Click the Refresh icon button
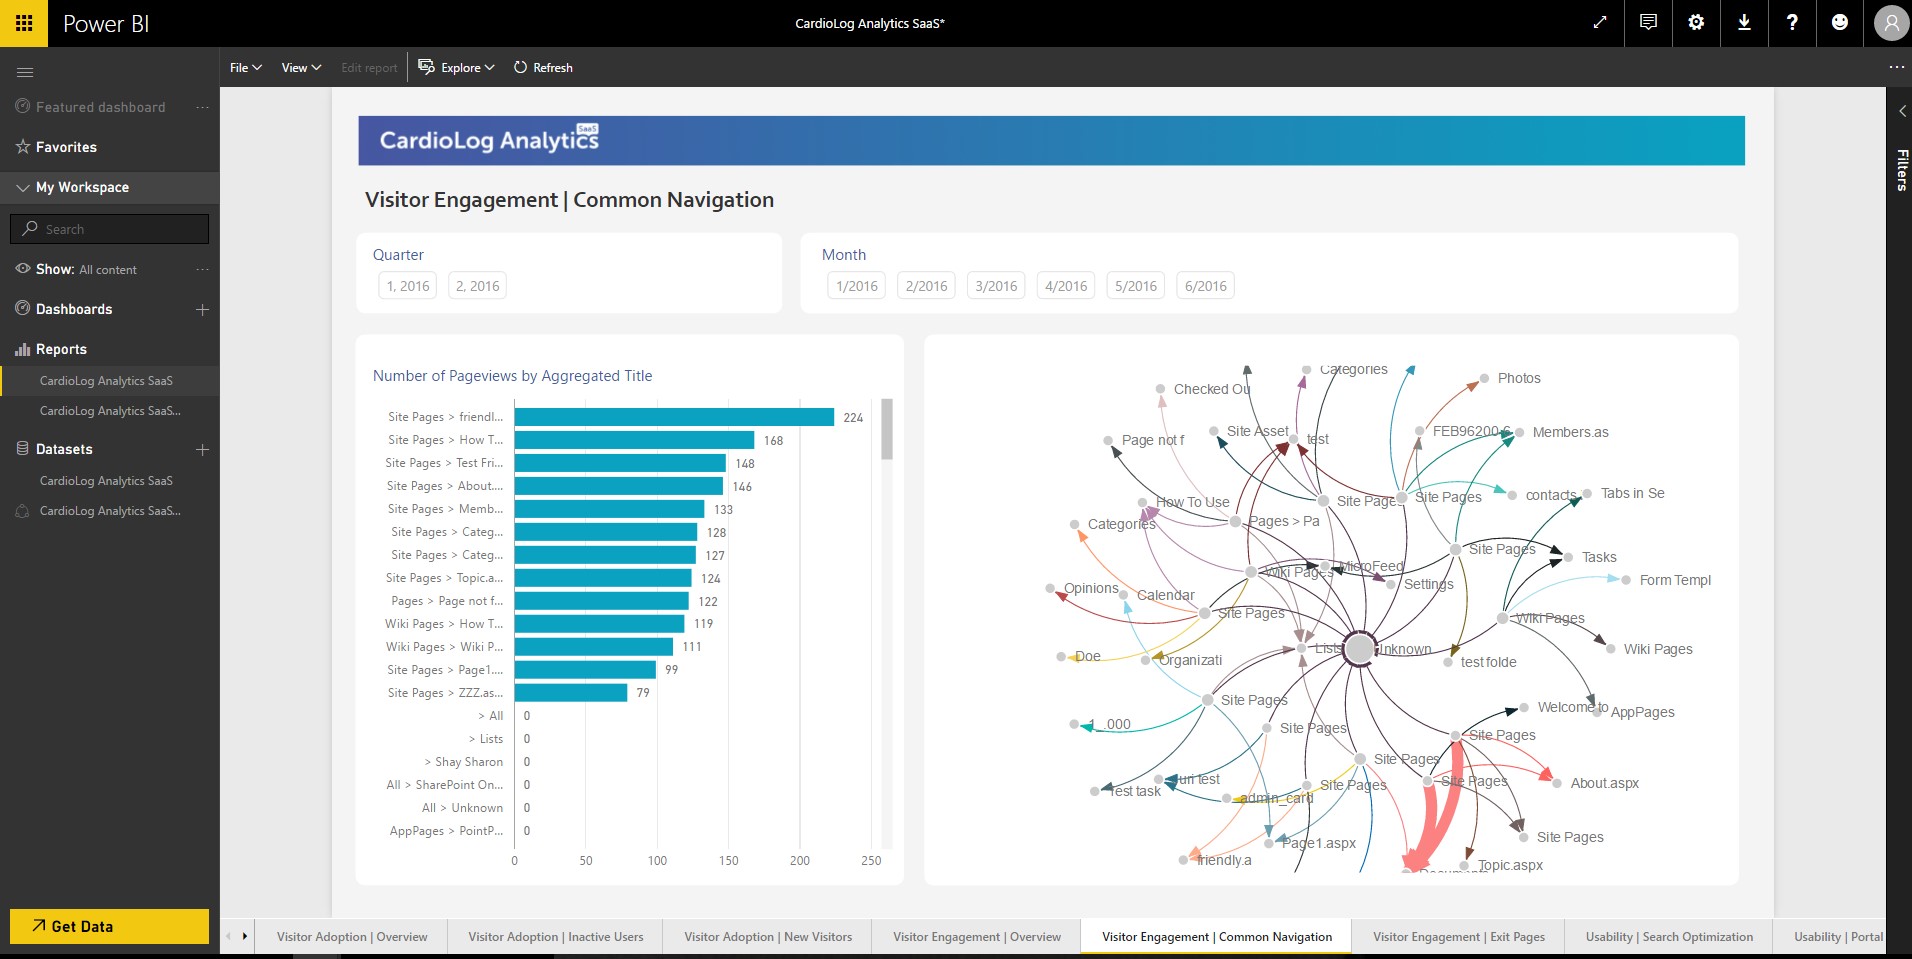1912x959 pixels. (x=543, y=67)
